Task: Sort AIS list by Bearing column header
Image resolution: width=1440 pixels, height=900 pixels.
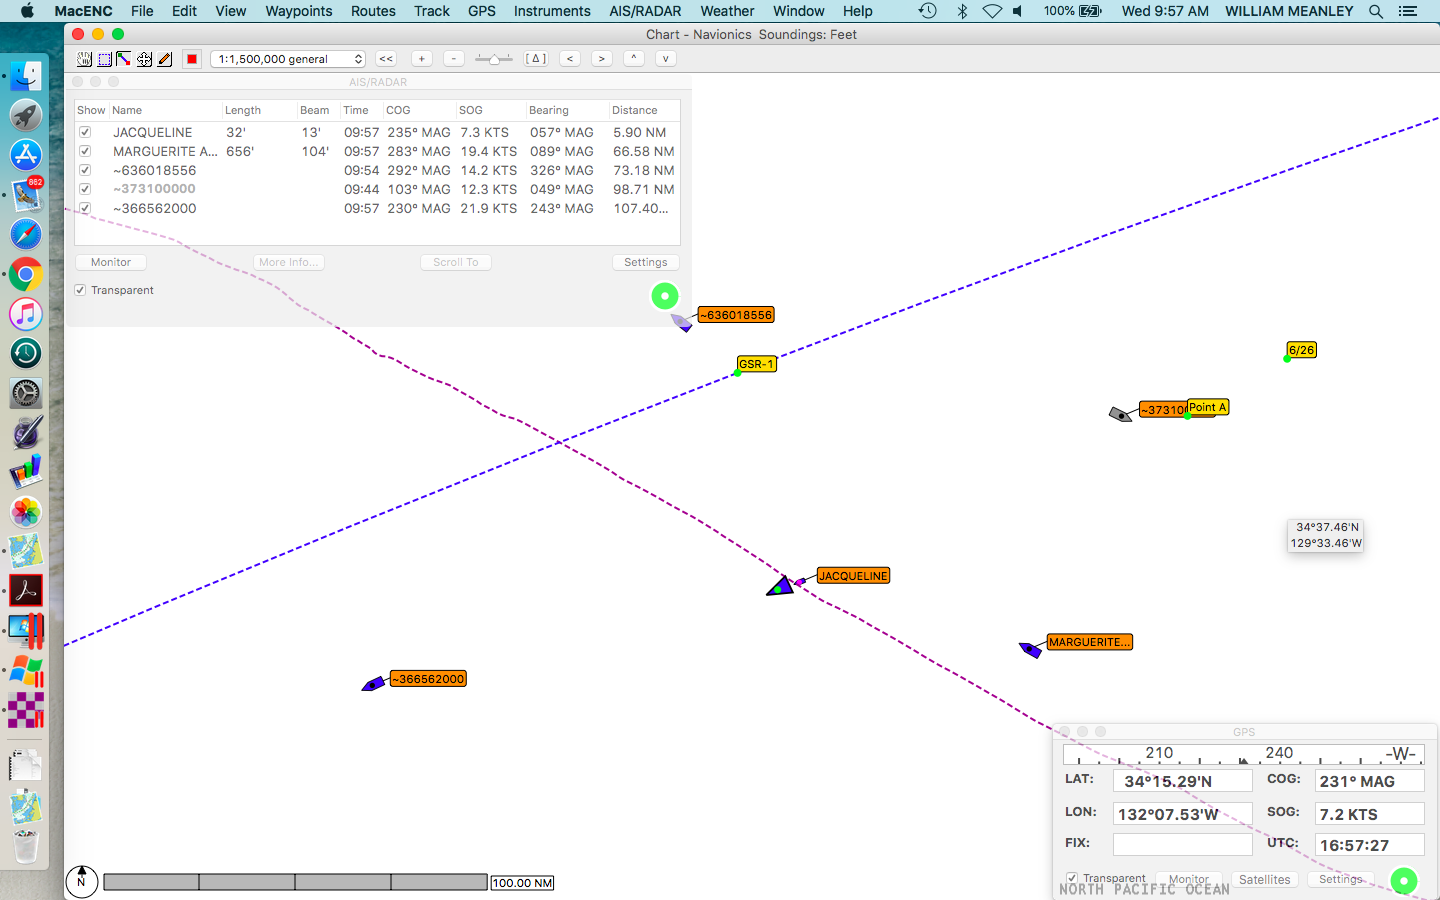Action: pos(566,110)
